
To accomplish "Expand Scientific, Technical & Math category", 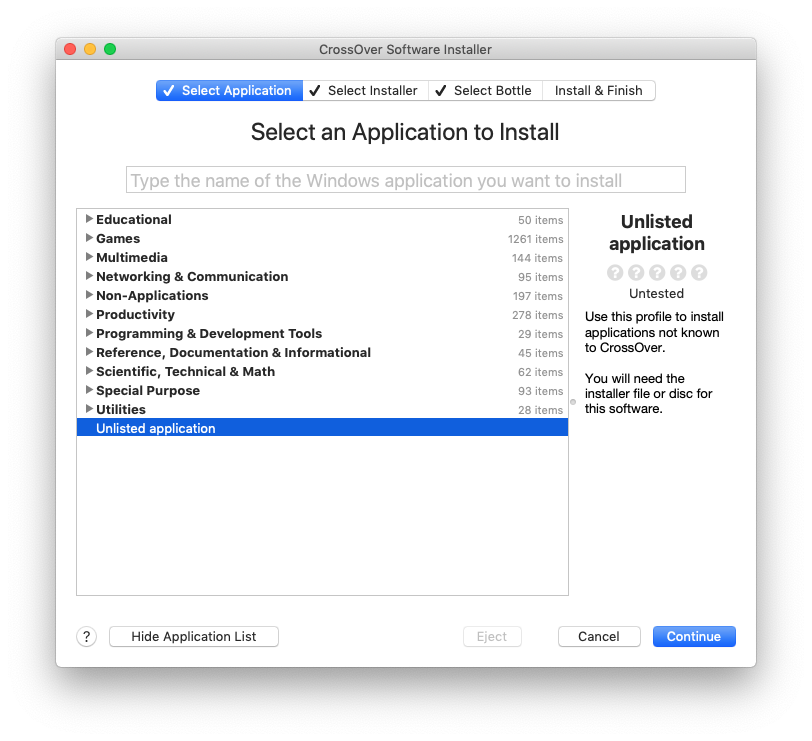I will 90,371.
